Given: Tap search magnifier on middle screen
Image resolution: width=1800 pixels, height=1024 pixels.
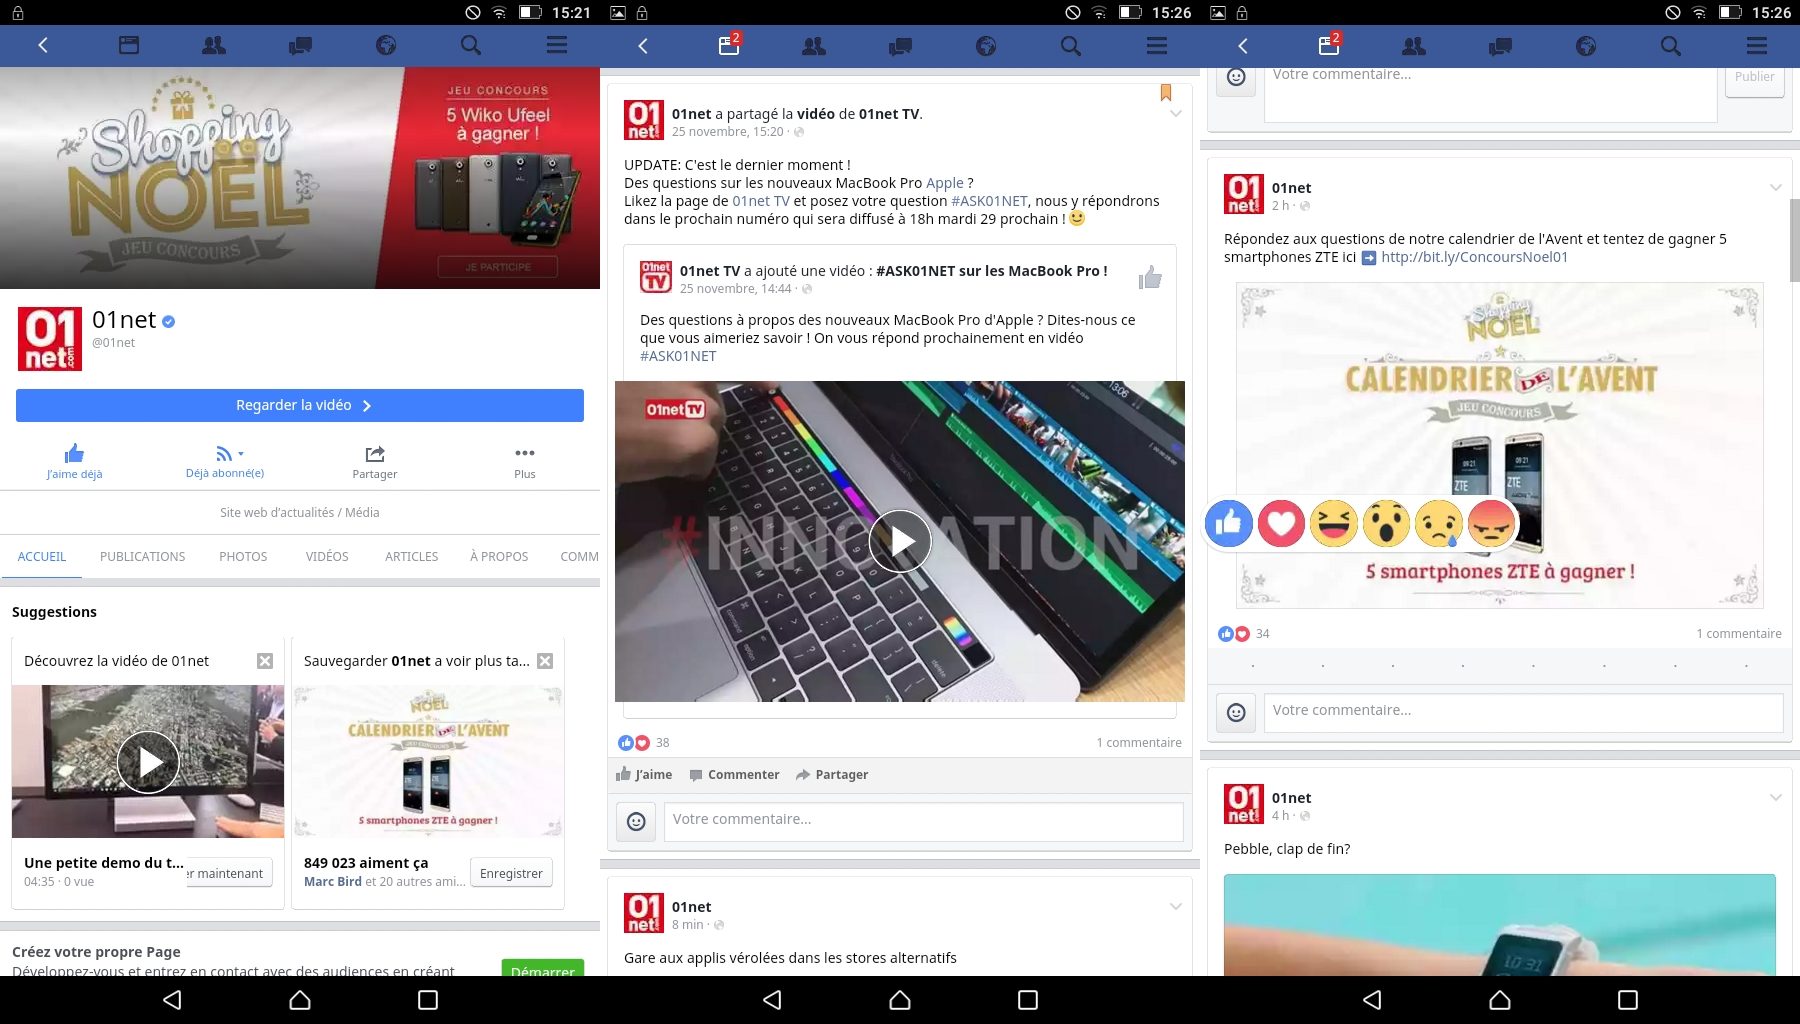Looking at the screenshot, I should pyautogui.click(x=1071, y=45).
